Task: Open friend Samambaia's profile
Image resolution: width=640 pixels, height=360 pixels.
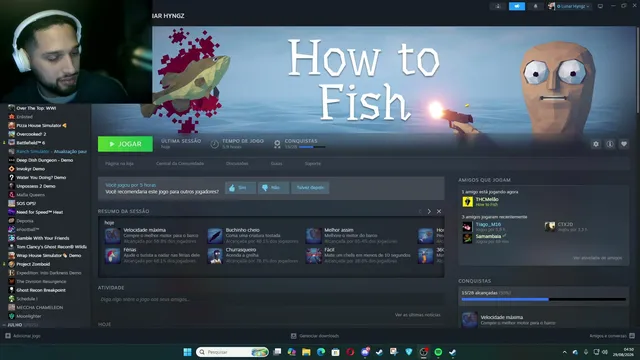Action: pyautogui.click(x=488, y=236)
